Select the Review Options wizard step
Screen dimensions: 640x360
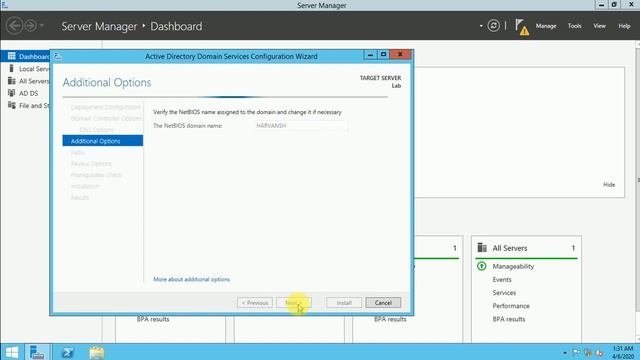click(x=91, y=164)
